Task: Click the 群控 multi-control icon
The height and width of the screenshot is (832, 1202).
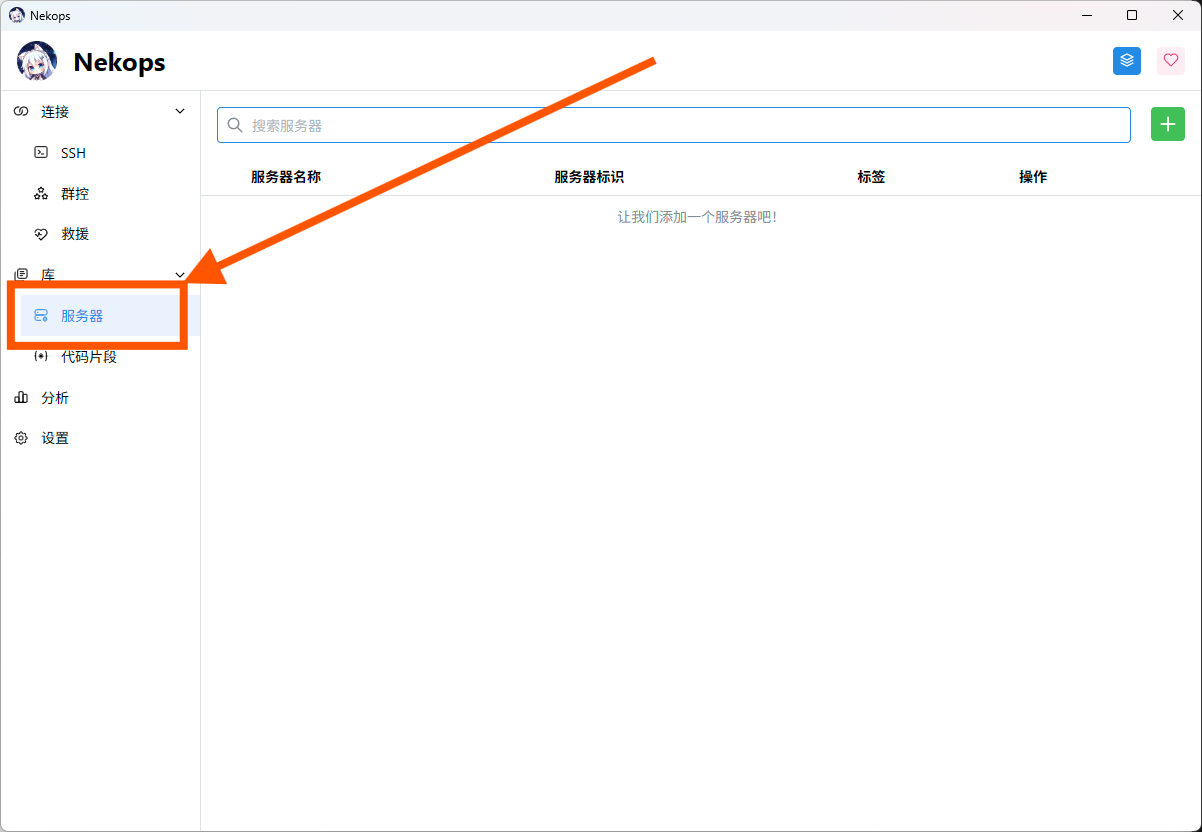Action: pyautogui.click(x=41, y=194)
